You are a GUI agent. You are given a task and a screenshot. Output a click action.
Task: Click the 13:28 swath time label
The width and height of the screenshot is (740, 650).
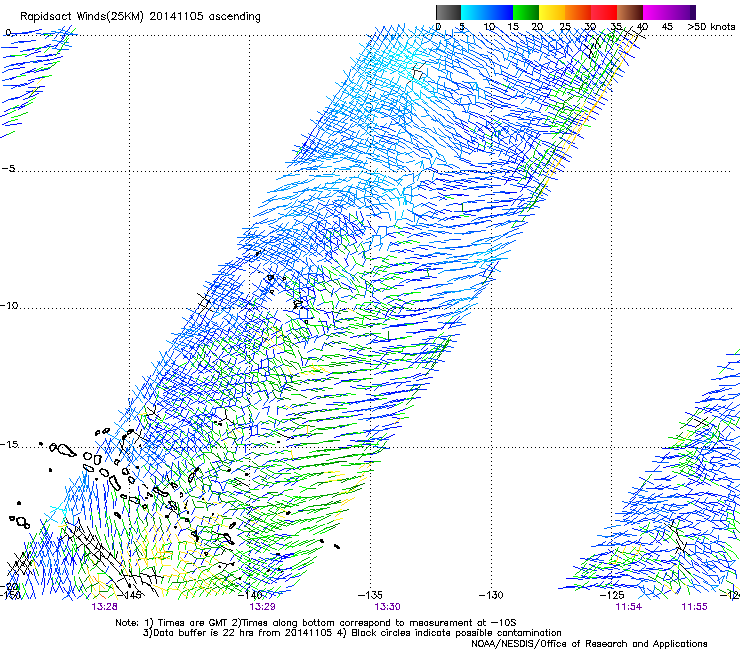pyautogui.click(x=104, y=607)
